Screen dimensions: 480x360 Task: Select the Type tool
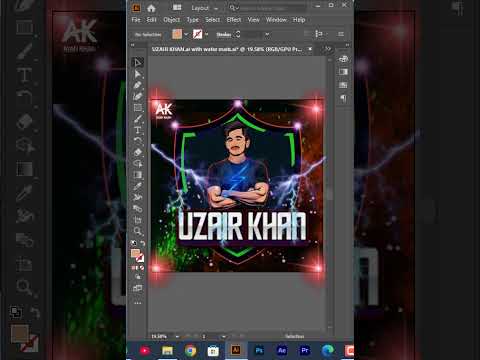pos(138,130)
